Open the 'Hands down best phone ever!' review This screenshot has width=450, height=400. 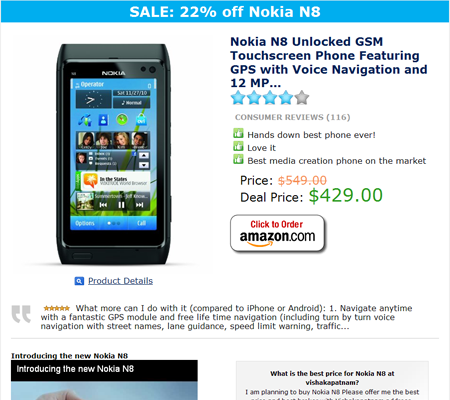tap(311, 135)
